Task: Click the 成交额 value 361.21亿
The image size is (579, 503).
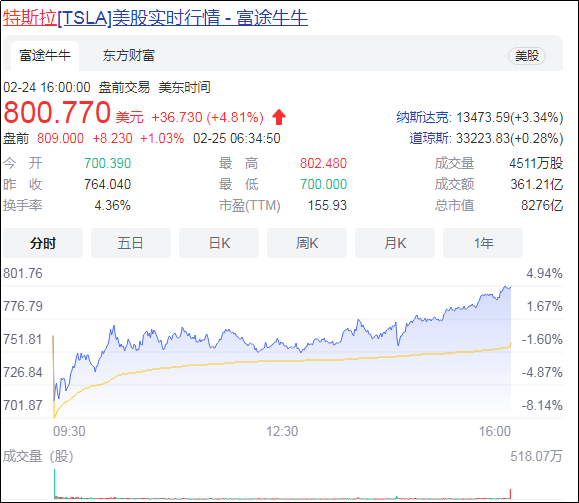Action: (x=537, y=184)
